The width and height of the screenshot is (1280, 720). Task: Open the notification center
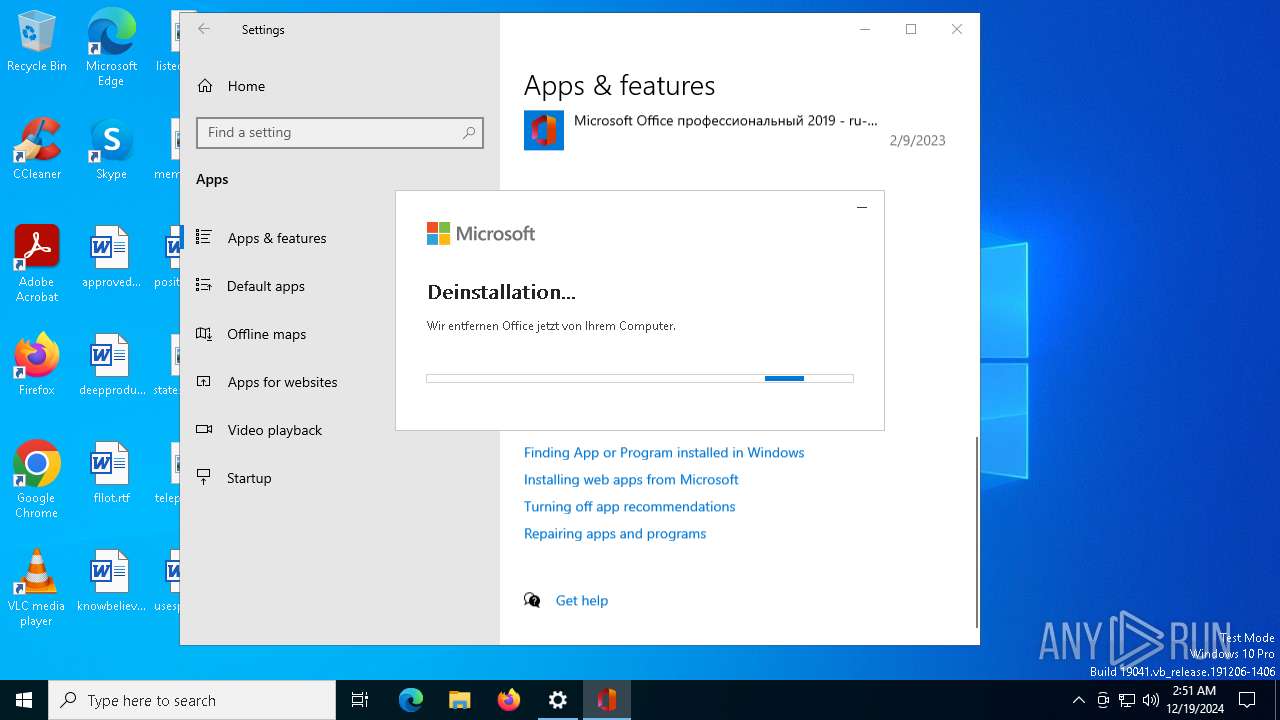[x=1247, y=700]
